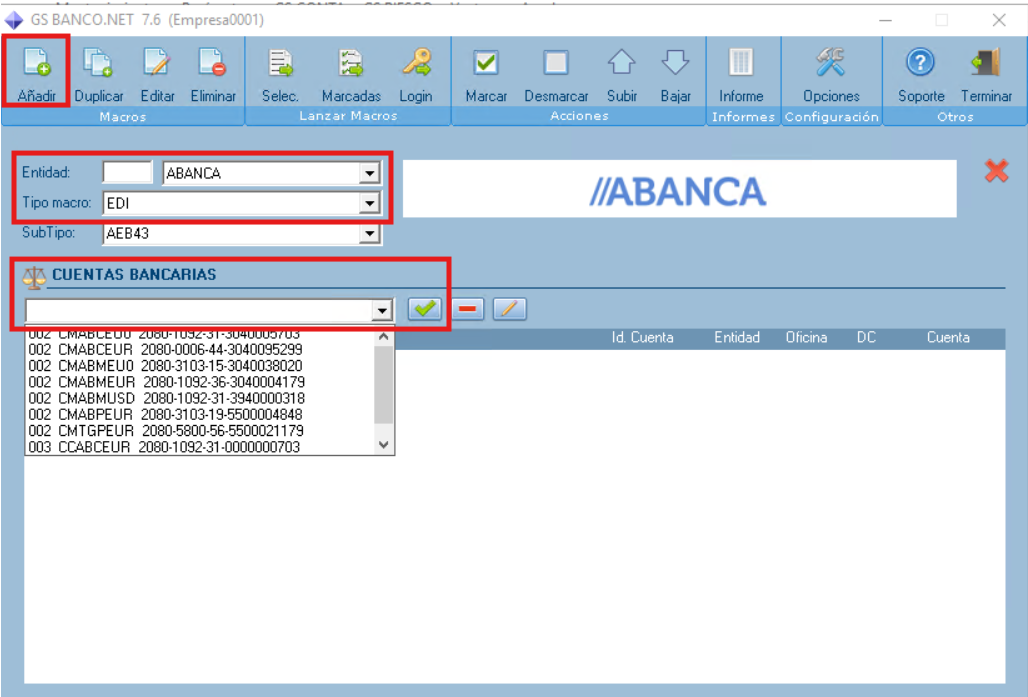Screen dimensions: 1028x697
Task: Click the DC column header
Action: (866, 338)
